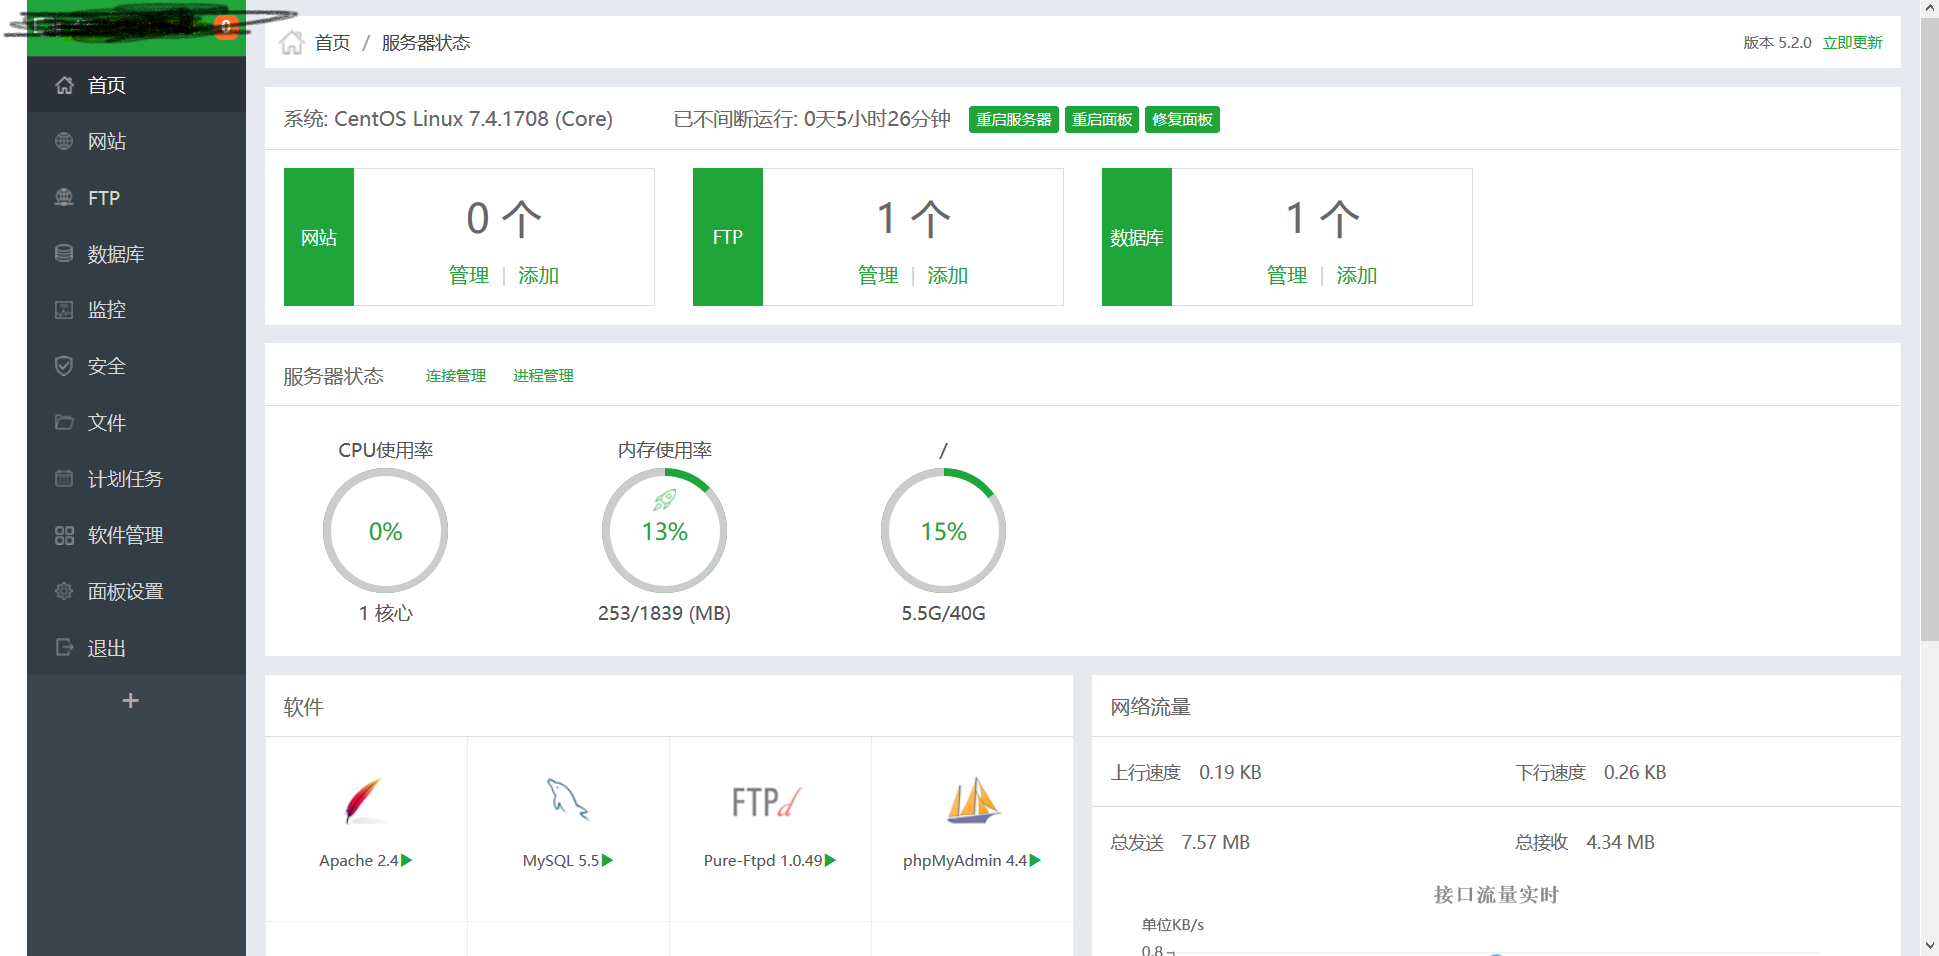Screen dimensions: 1939x956
Task: Click the 网站 globe icon in sidebar
Action: pos(64,141)
